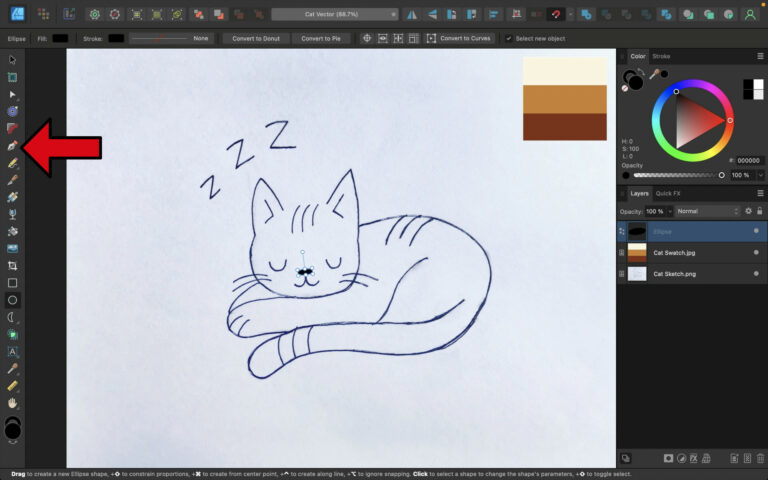Click Convert to Donut

(x=256, y=38)
